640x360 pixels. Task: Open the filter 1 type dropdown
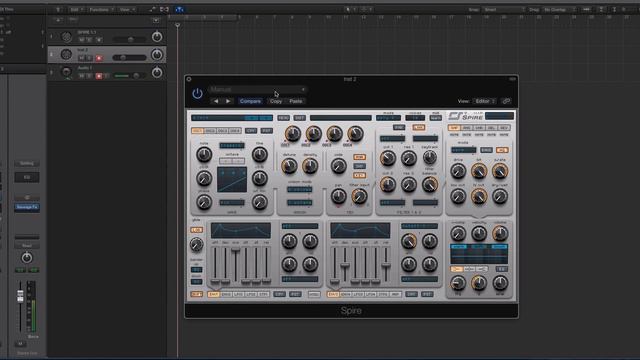click(392, 138)
